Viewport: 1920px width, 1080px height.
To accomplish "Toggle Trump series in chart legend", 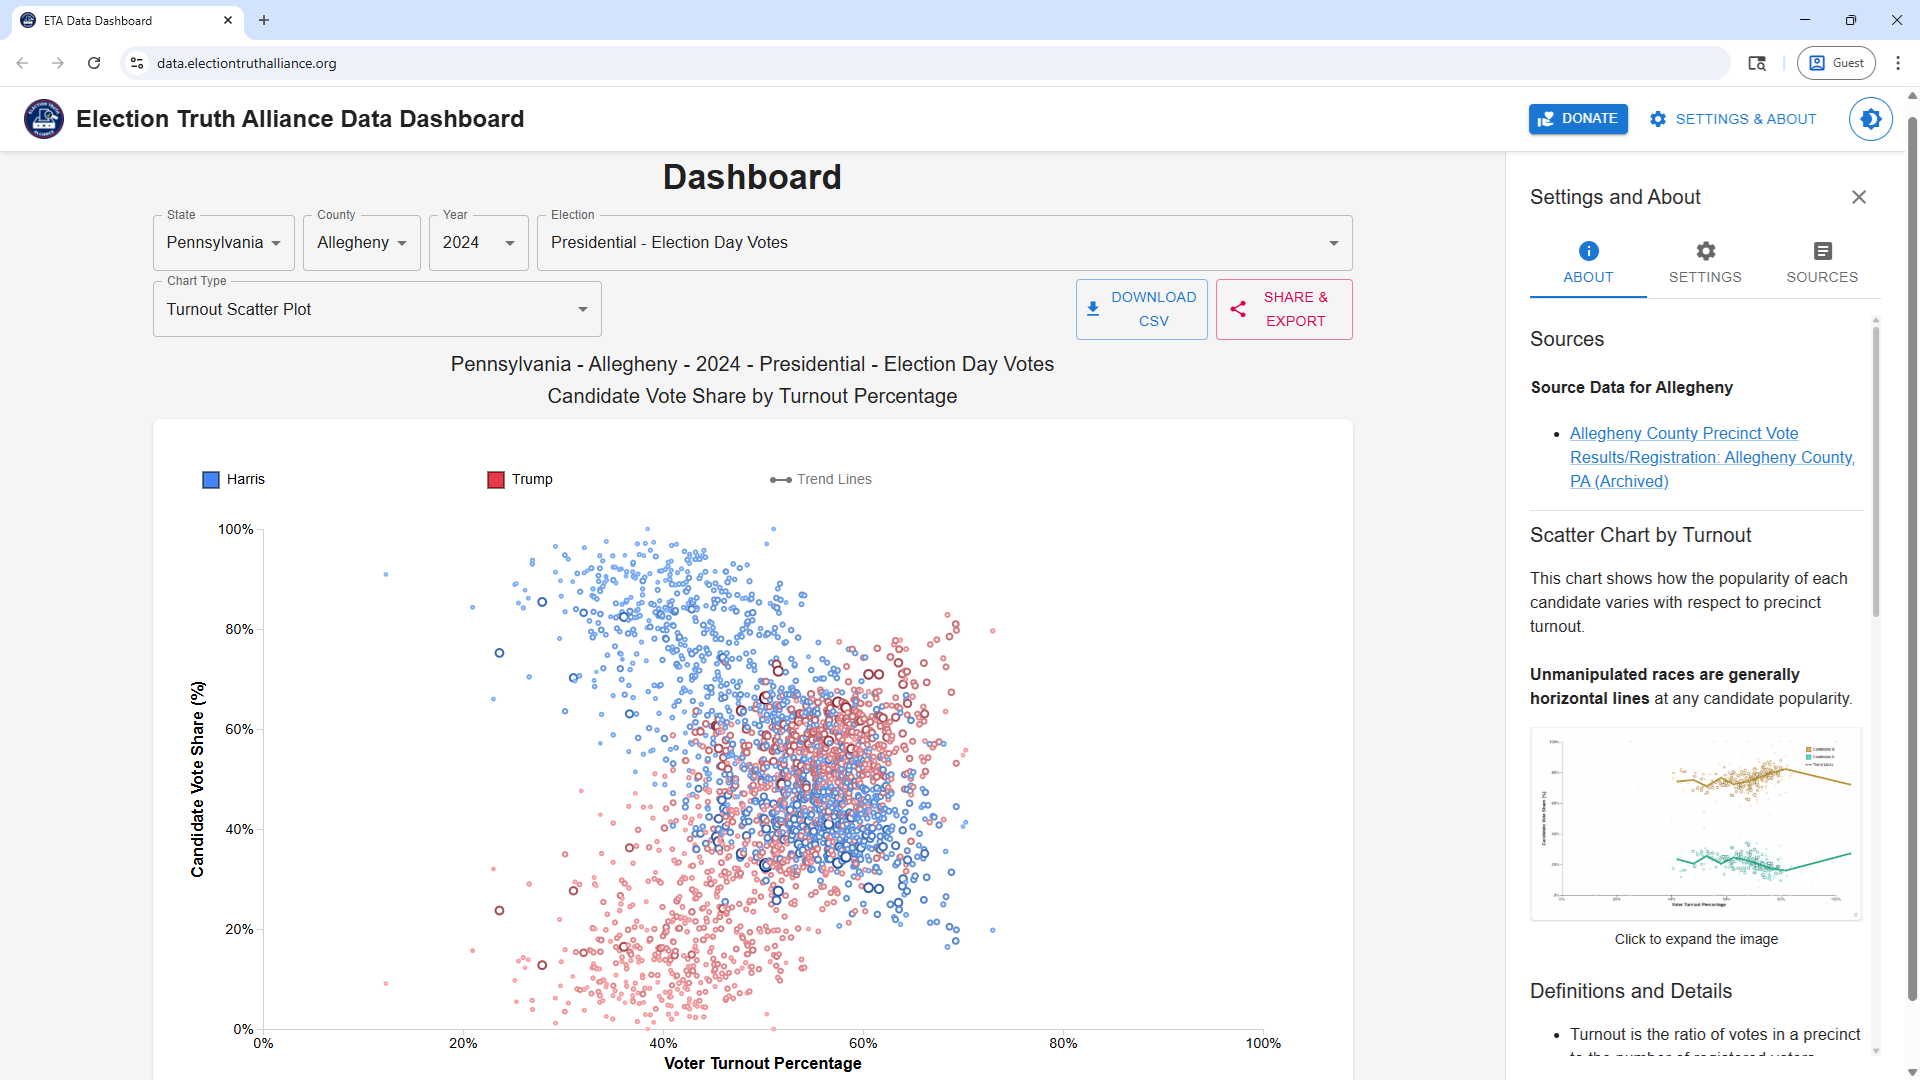I will [520, 479].
